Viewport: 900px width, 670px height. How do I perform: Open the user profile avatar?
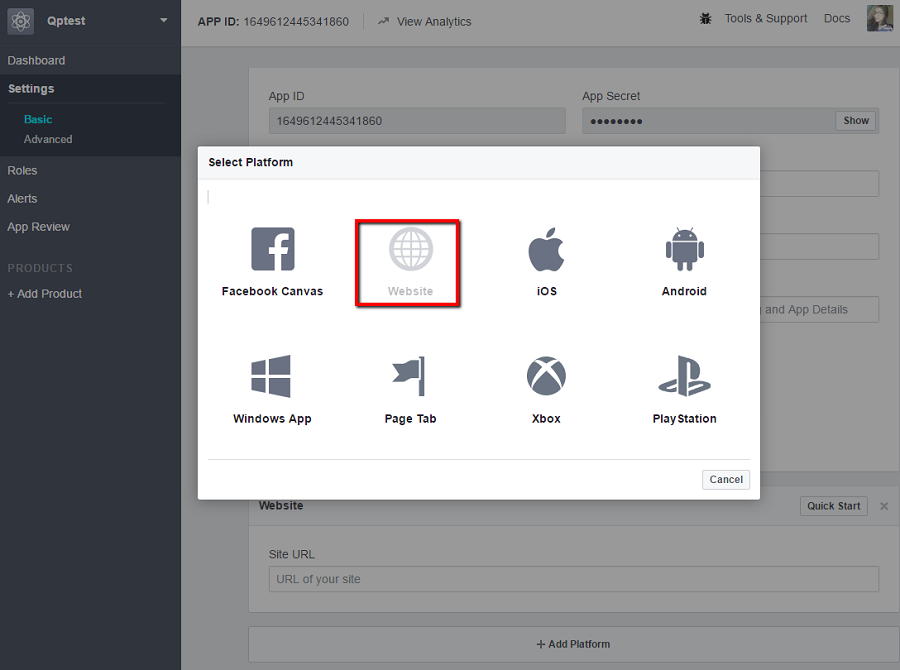[879, 18]
